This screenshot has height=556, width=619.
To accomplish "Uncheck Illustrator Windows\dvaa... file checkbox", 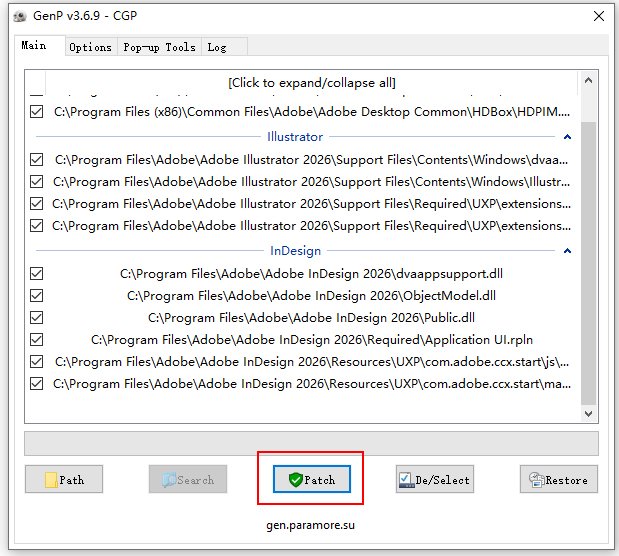I will tap(37, 160).
